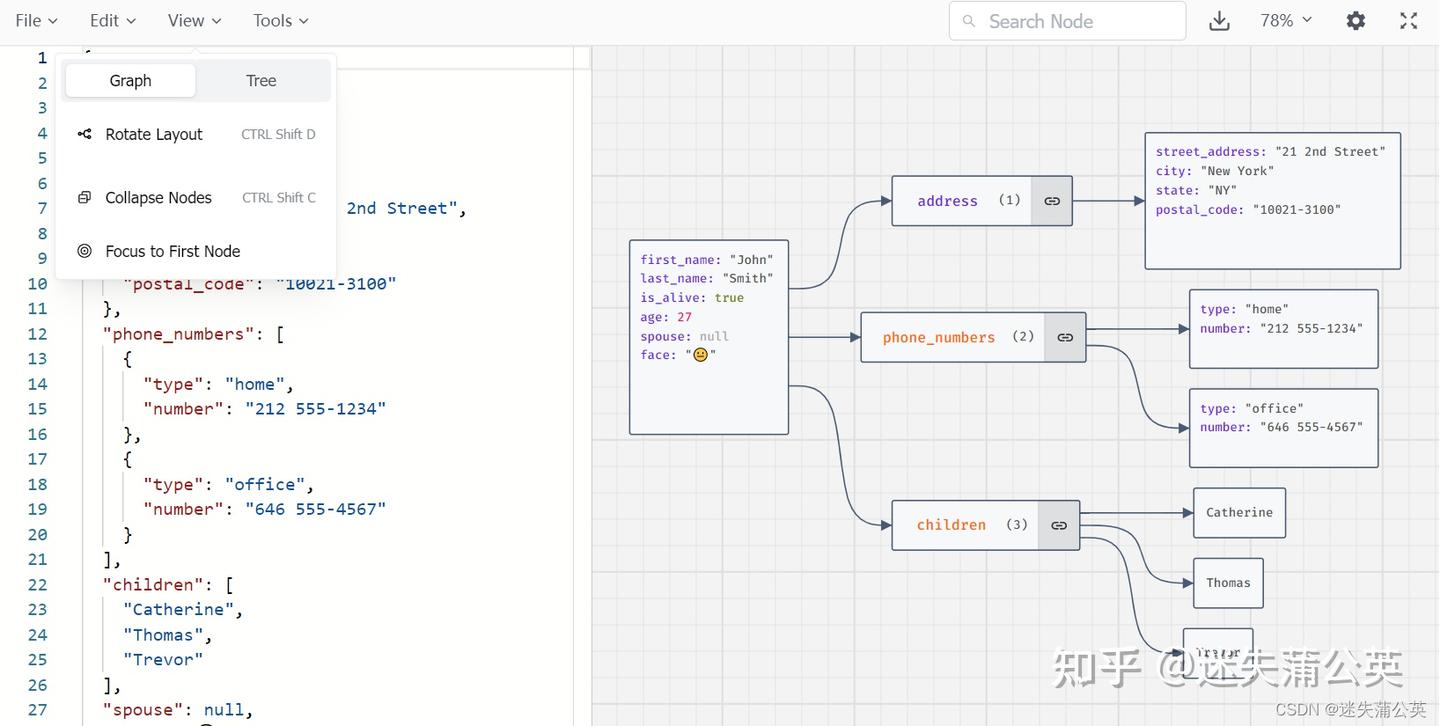The width and height of the screenshot is (1440, 726).
Task: Select the Catherine node in the graph
Action: point(1239,513)
